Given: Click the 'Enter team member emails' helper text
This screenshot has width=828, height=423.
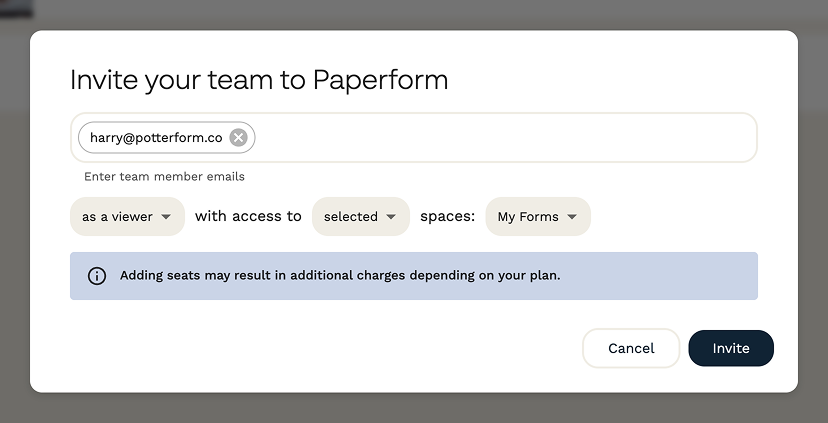Looking at the screenshot, I should 164,176.
